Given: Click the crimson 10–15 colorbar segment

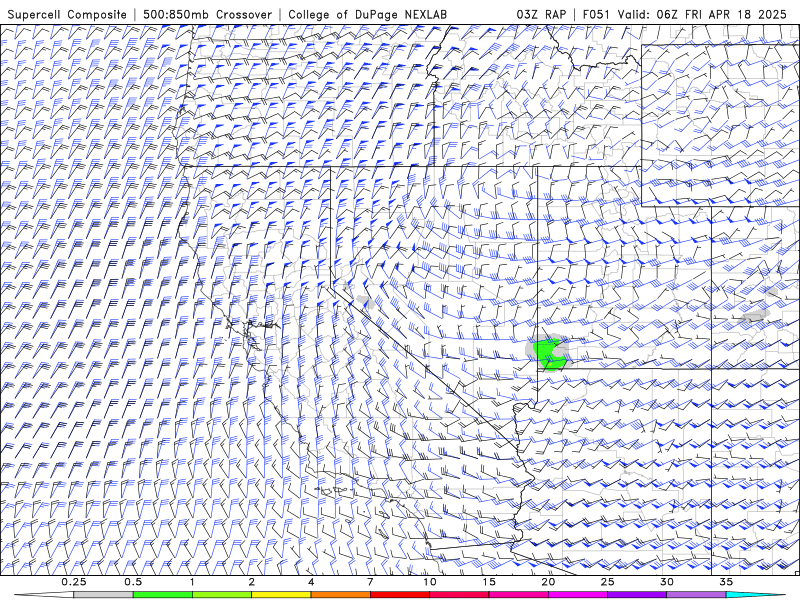Looking at the screenshot, I should pyautogui.click(x=459, y=595).
